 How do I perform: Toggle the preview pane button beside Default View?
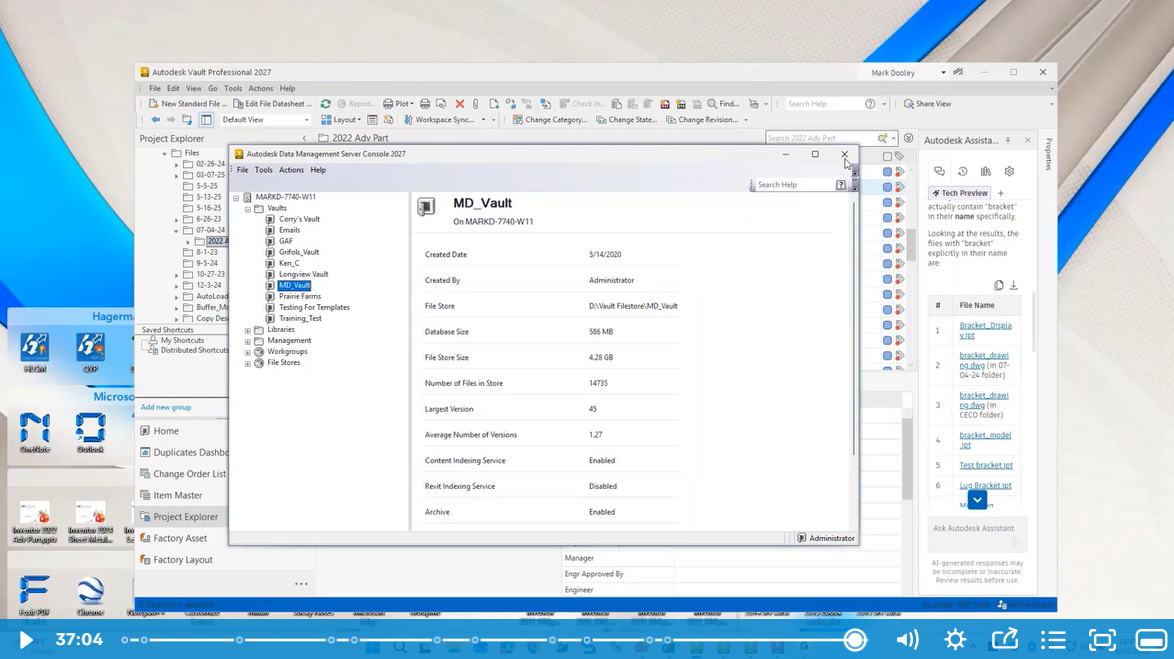pos(206,120)
